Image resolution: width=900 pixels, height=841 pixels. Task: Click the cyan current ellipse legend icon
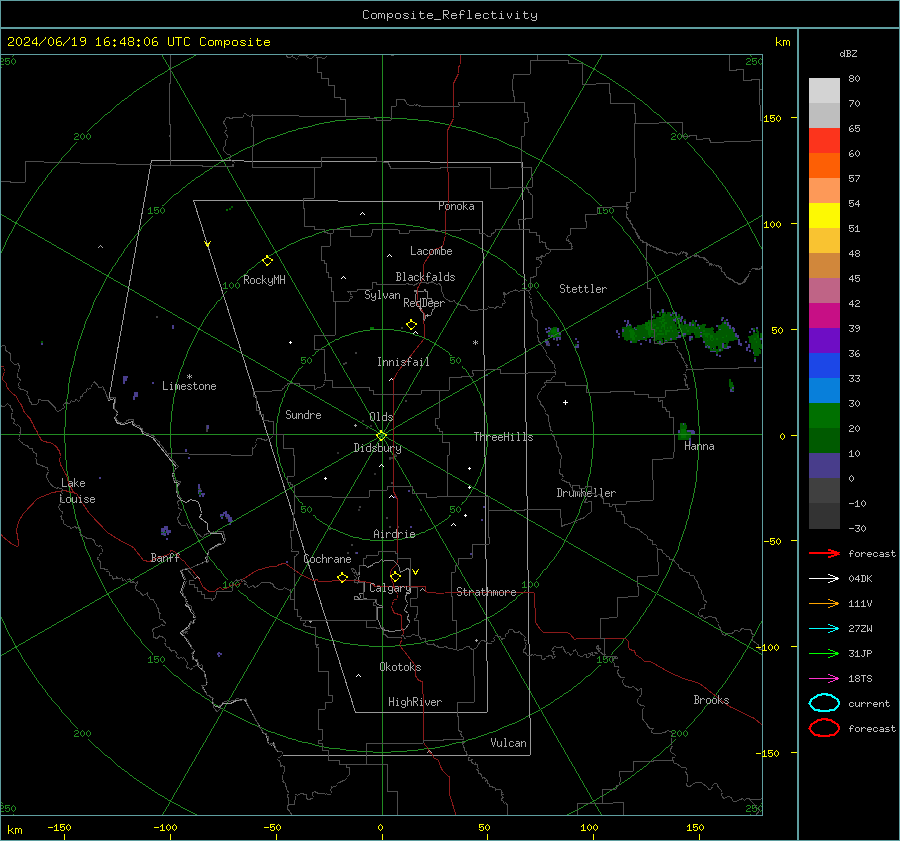point(824,703)
